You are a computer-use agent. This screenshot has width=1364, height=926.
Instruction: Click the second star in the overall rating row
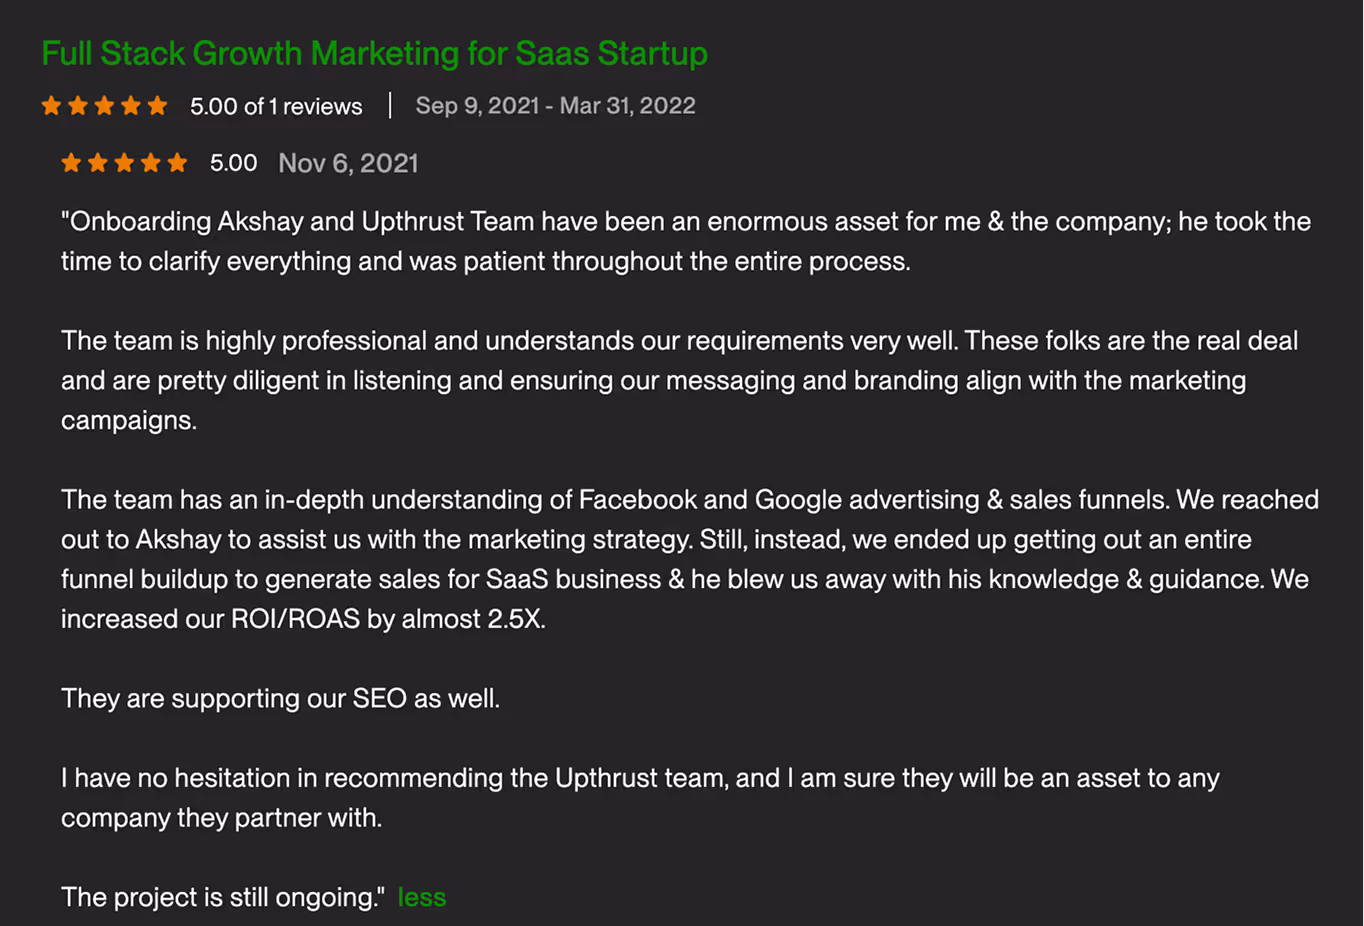point(78,105)
